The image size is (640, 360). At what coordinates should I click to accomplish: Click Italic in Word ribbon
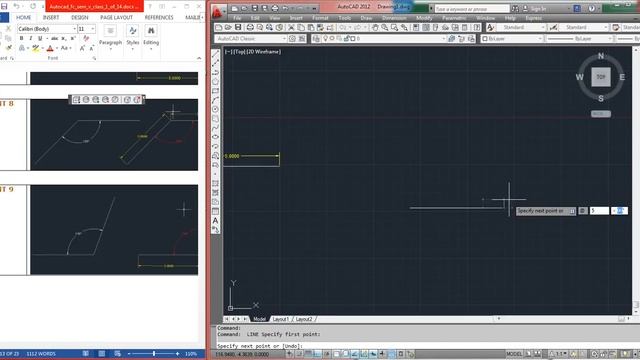(x=31, y=38)
